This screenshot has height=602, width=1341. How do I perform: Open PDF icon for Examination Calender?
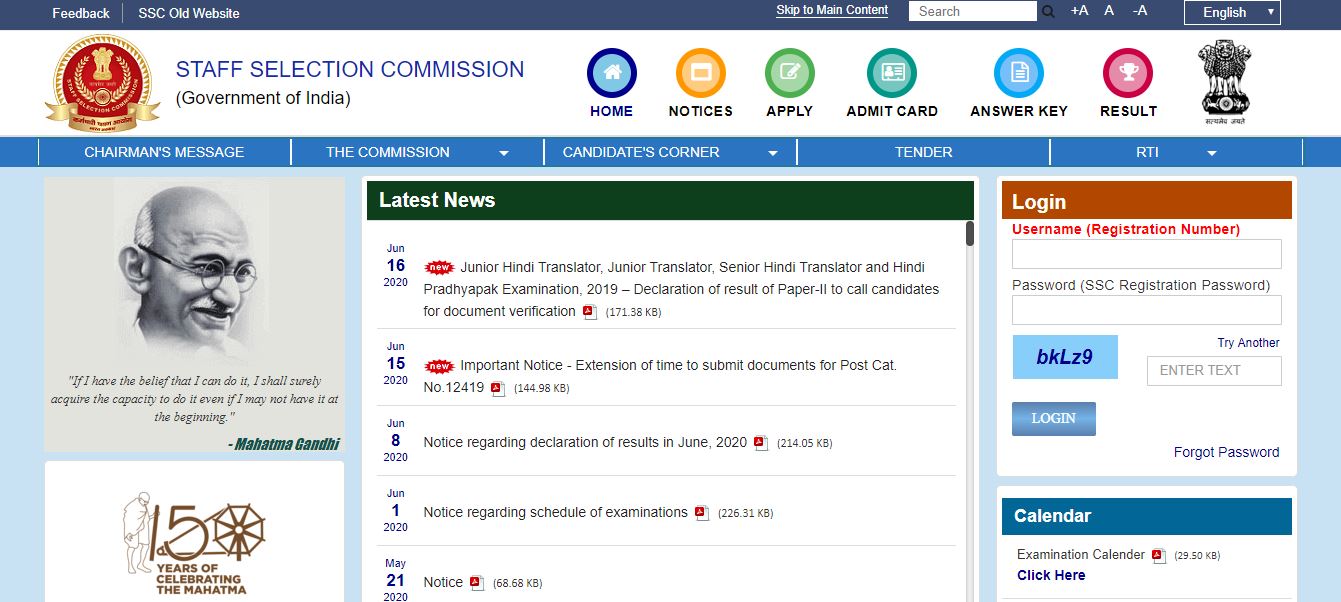pyautogui.click(x=1158, y=555)
